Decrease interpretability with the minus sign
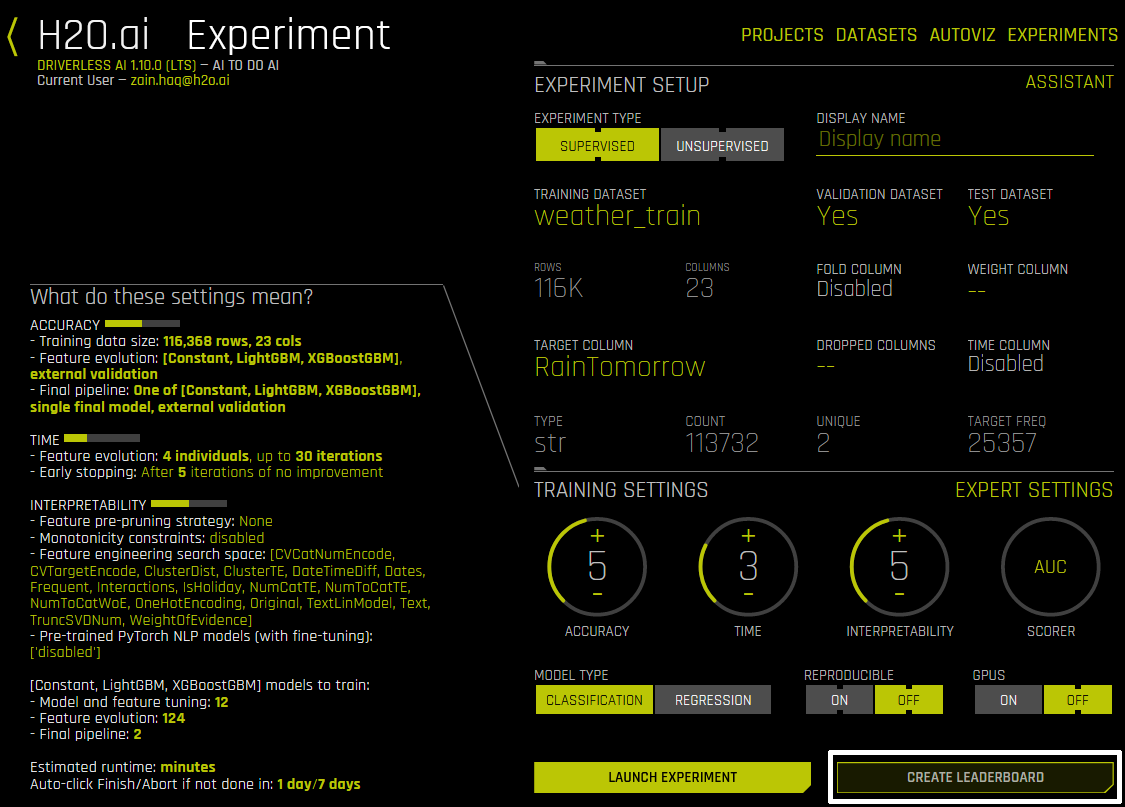1125x807 pixels. tap(899, 595)
